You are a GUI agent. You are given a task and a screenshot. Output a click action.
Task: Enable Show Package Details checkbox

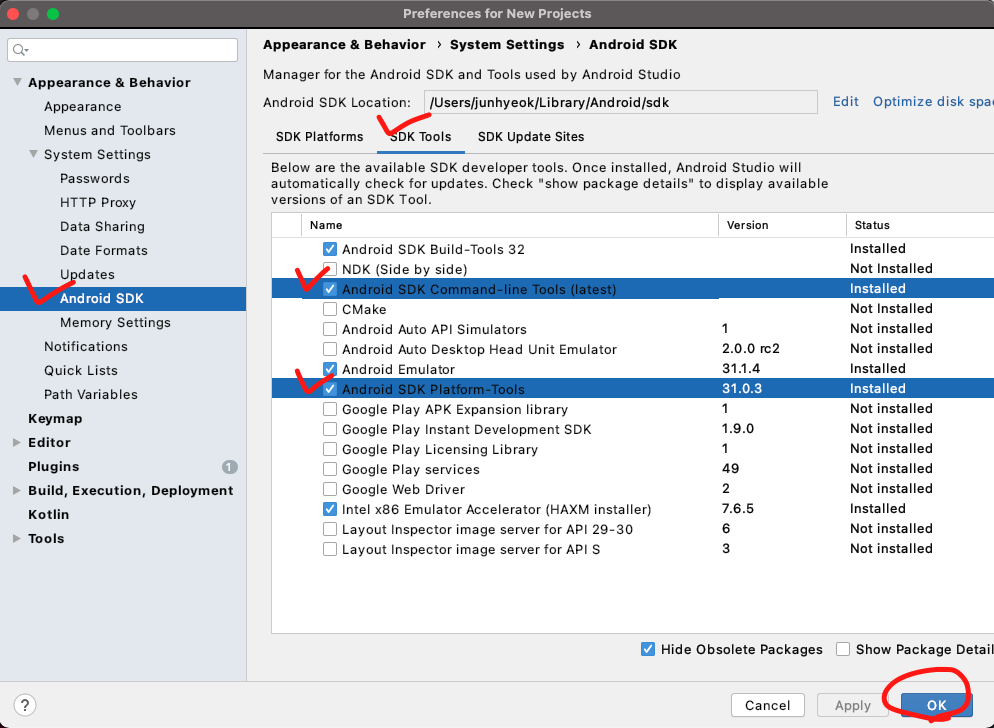(842, 649)
